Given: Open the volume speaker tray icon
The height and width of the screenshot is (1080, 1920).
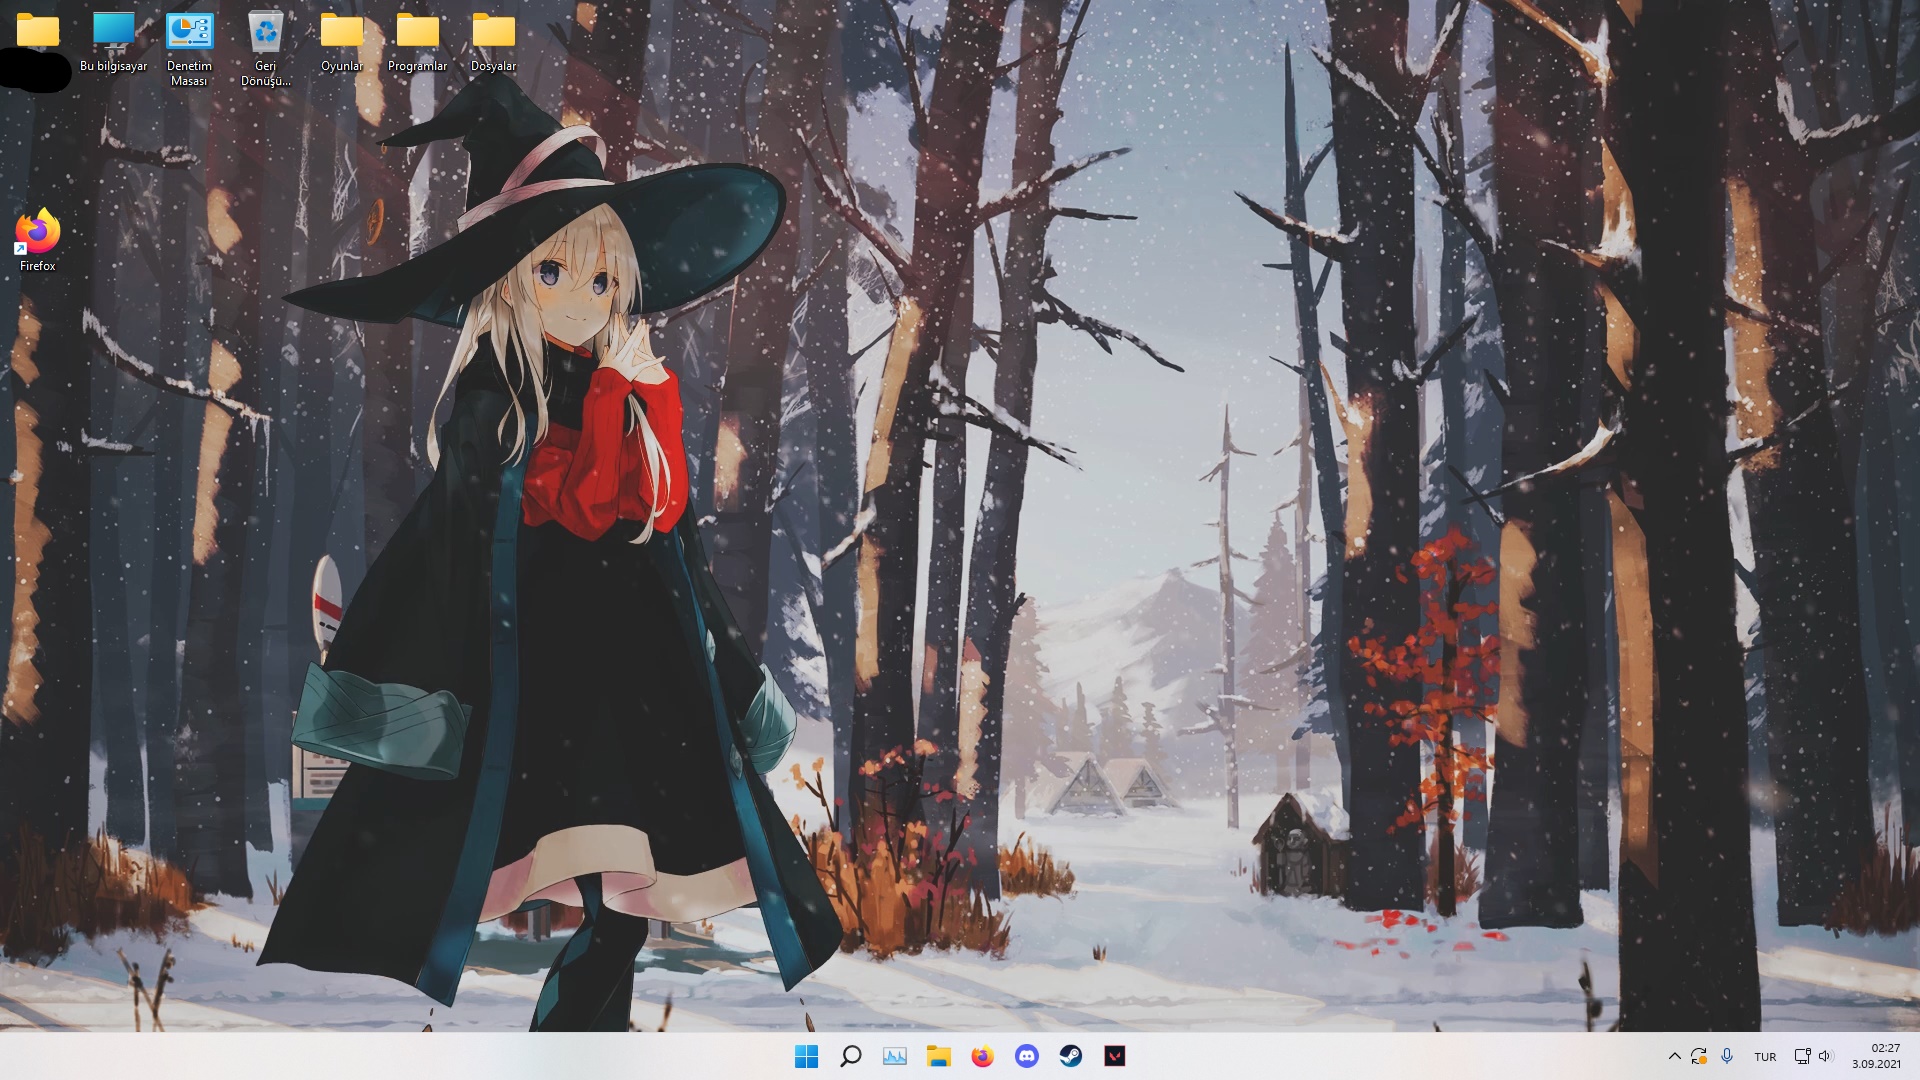Looking at the screenshot, I should coord(1826,1056).
